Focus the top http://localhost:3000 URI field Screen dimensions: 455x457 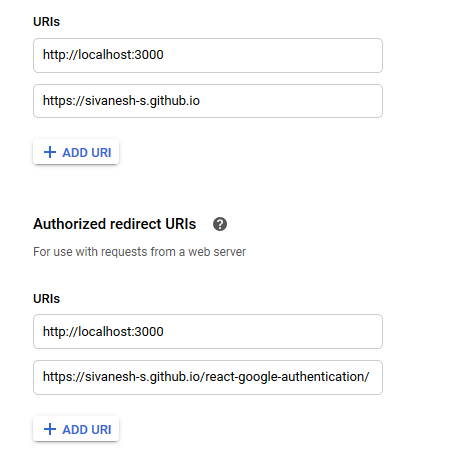coord(208,55)
